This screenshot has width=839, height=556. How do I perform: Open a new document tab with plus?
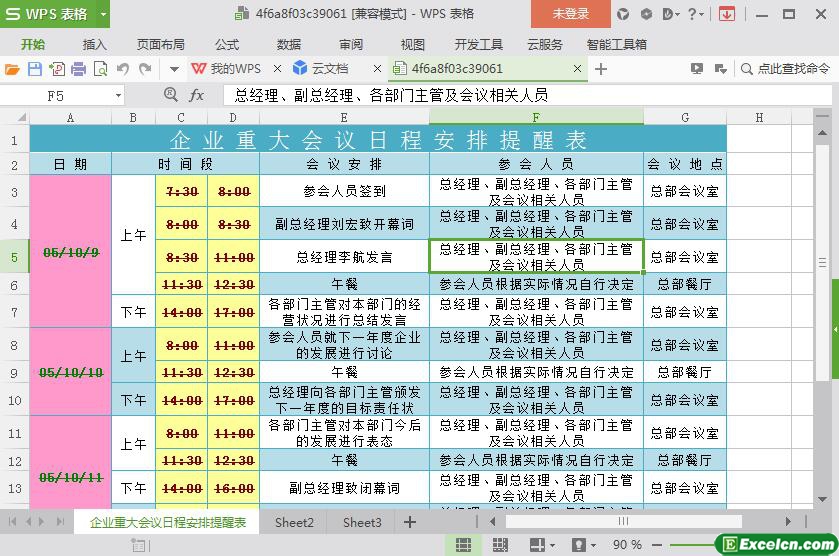[x=601, y=69]
